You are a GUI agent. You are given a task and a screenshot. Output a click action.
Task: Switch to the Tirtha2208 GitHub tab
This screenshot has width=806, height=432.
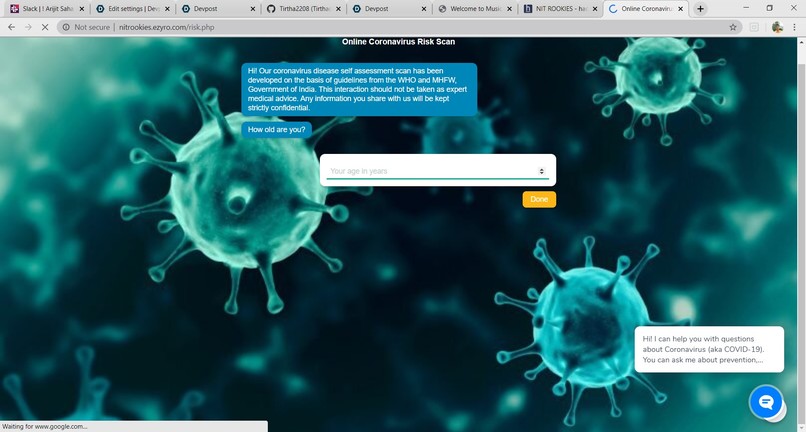[x=304, y=9]
